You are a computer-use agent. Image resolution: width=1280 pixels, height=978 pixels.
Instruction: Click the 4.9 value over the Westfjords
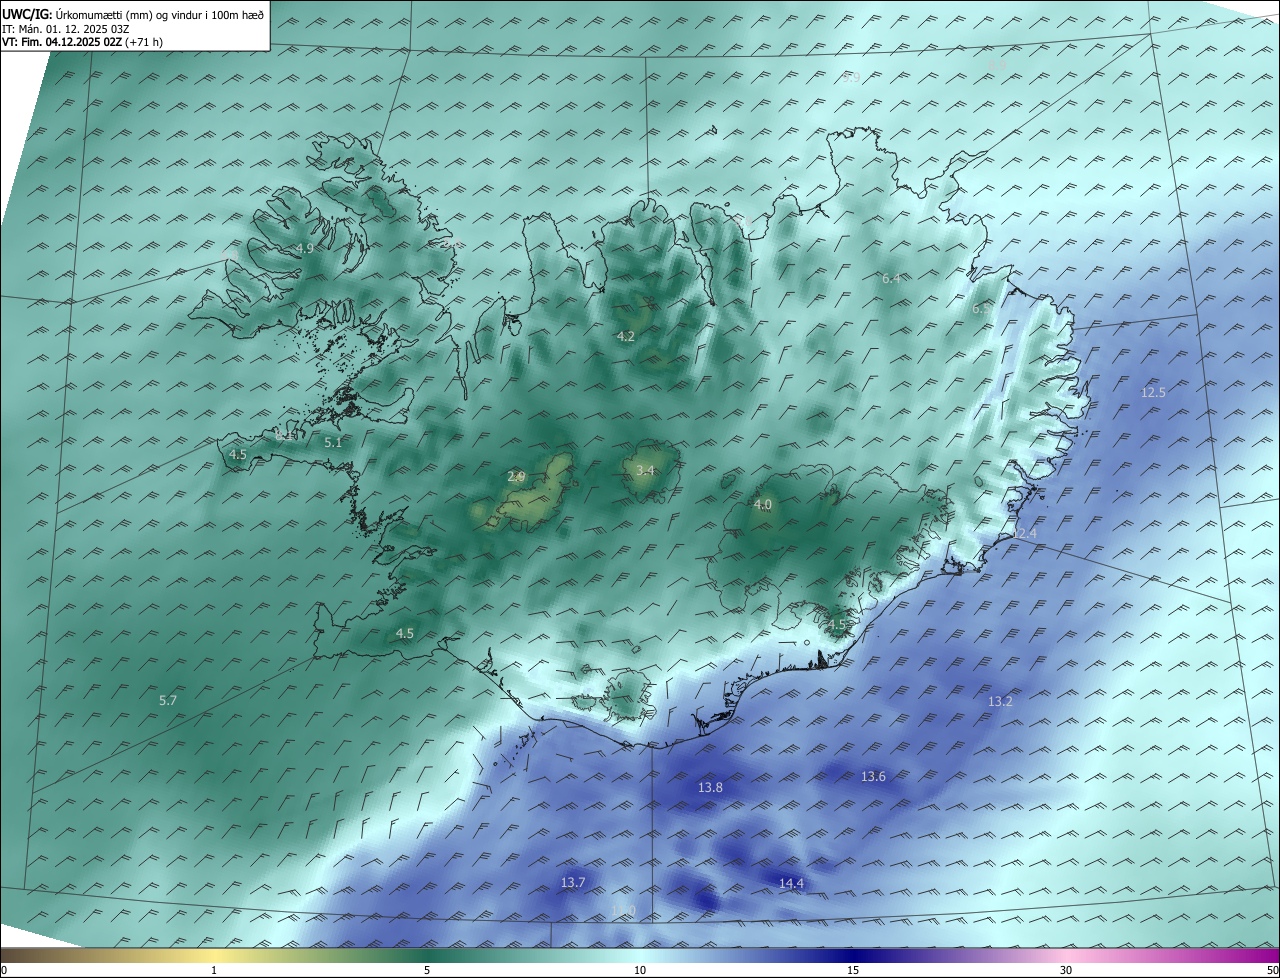click(x=305, y=248)
